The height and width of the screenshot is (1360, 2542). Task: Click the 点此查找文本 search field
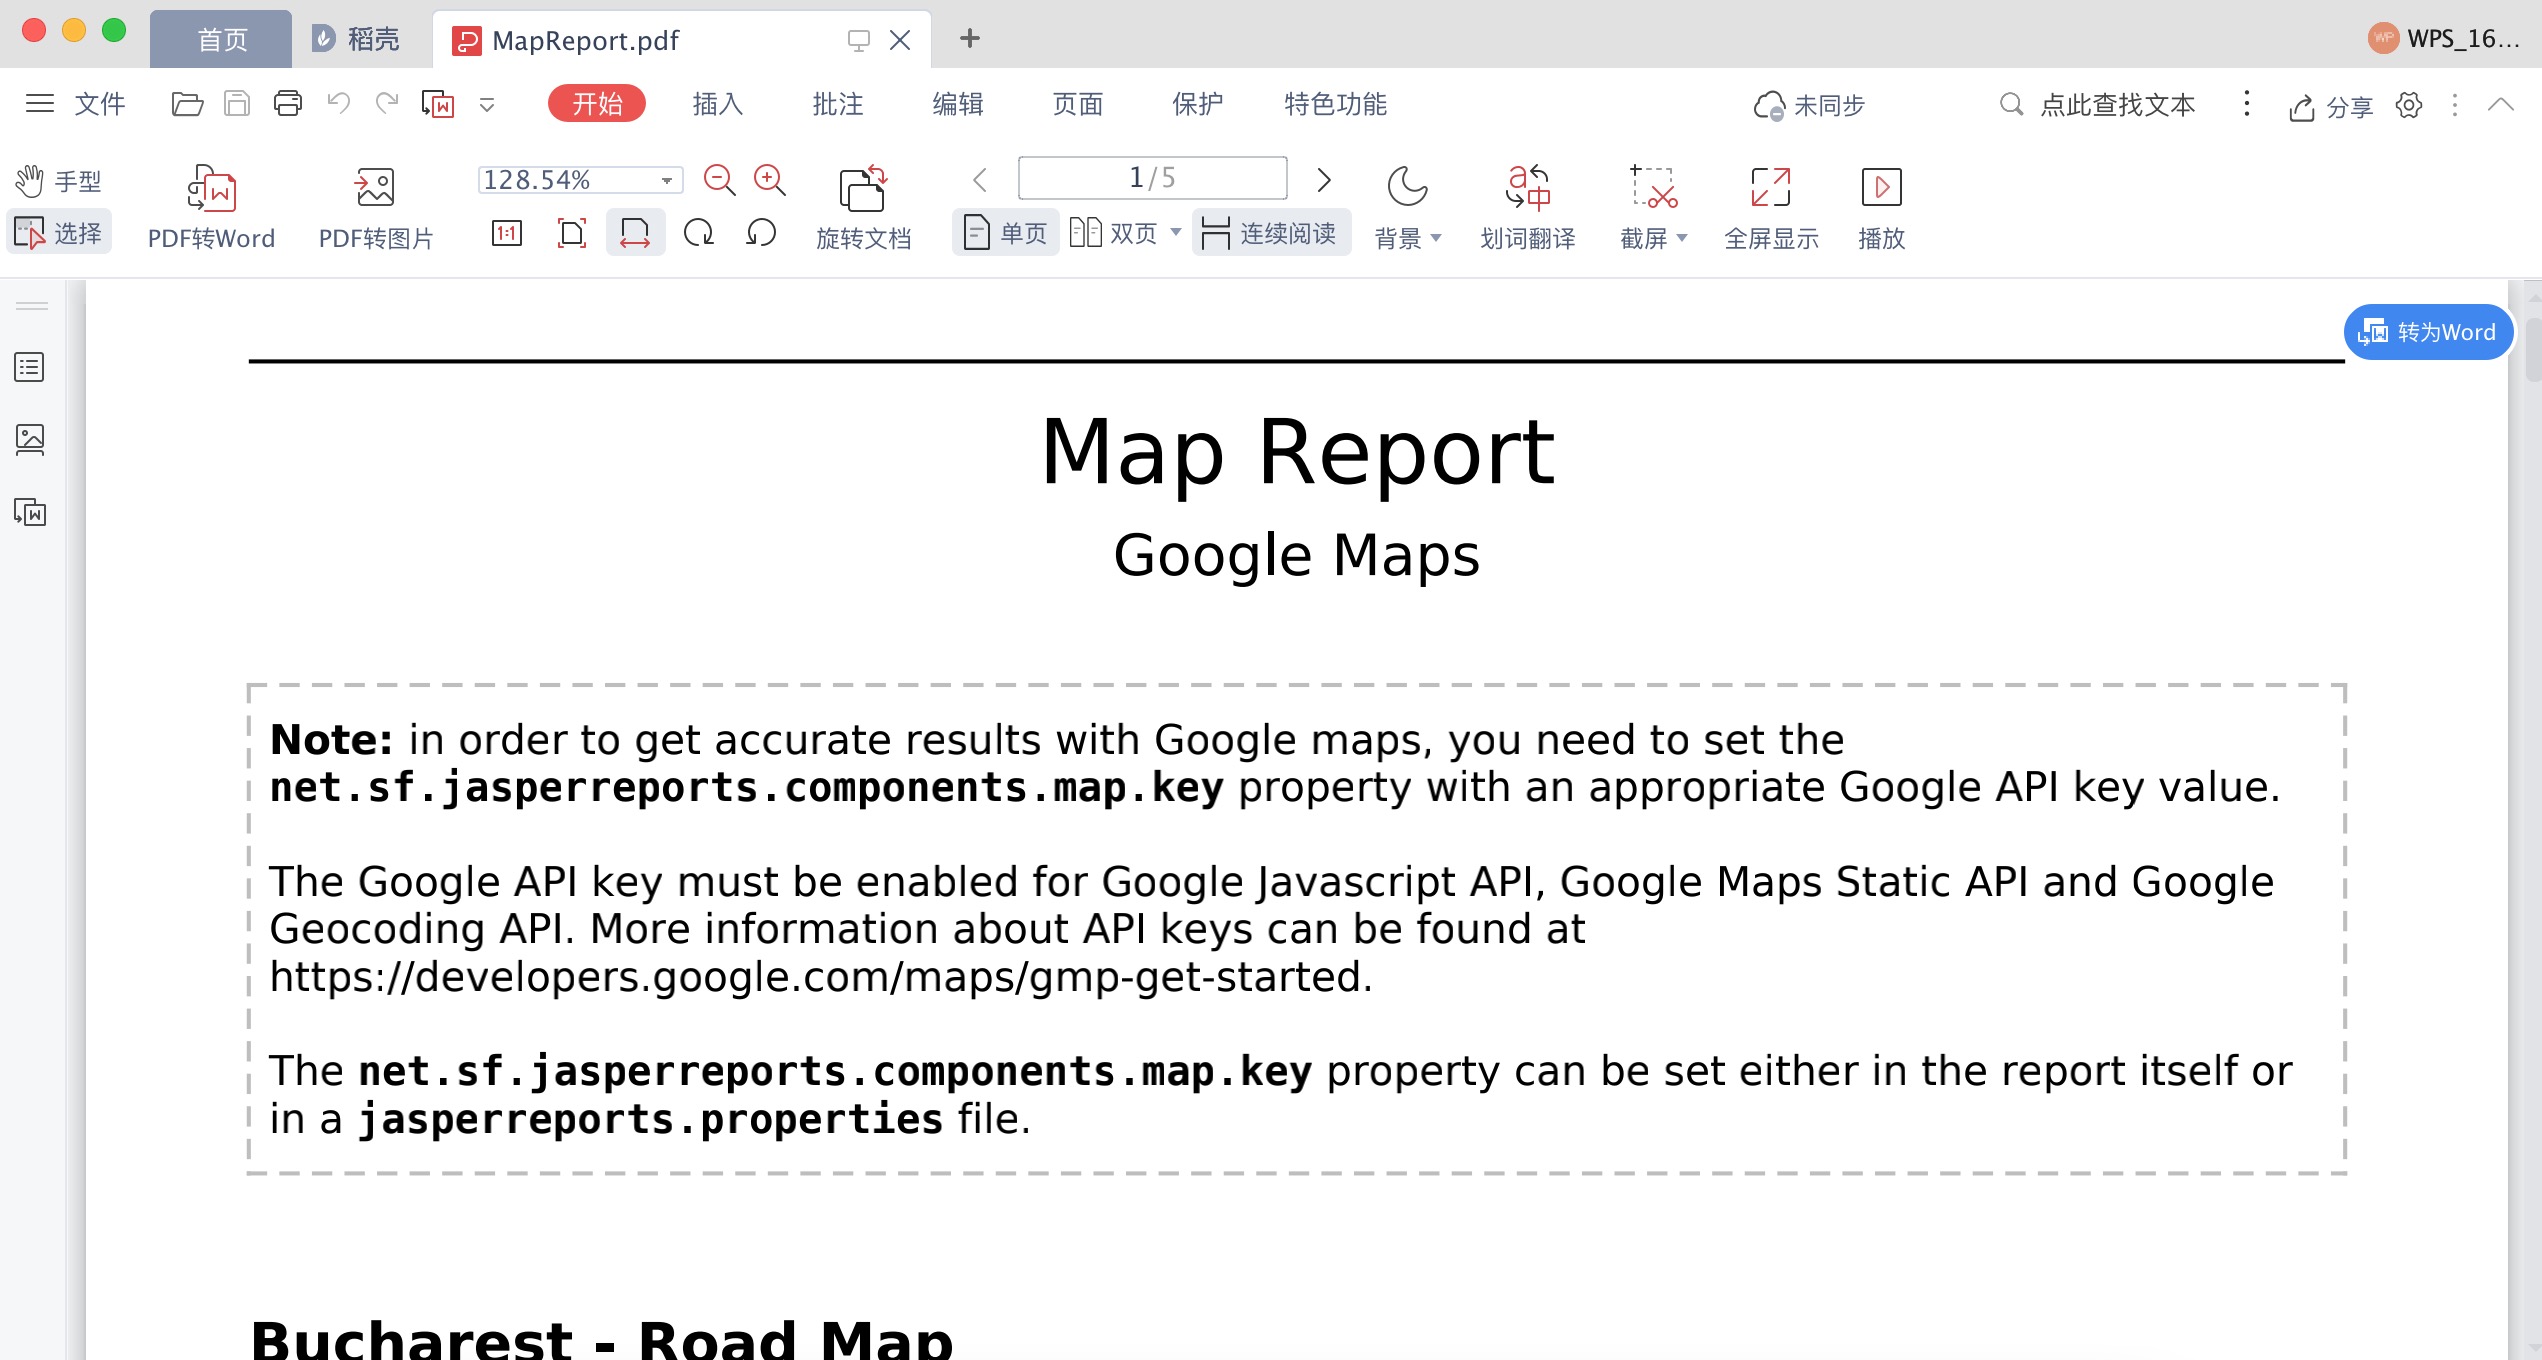2097,105
